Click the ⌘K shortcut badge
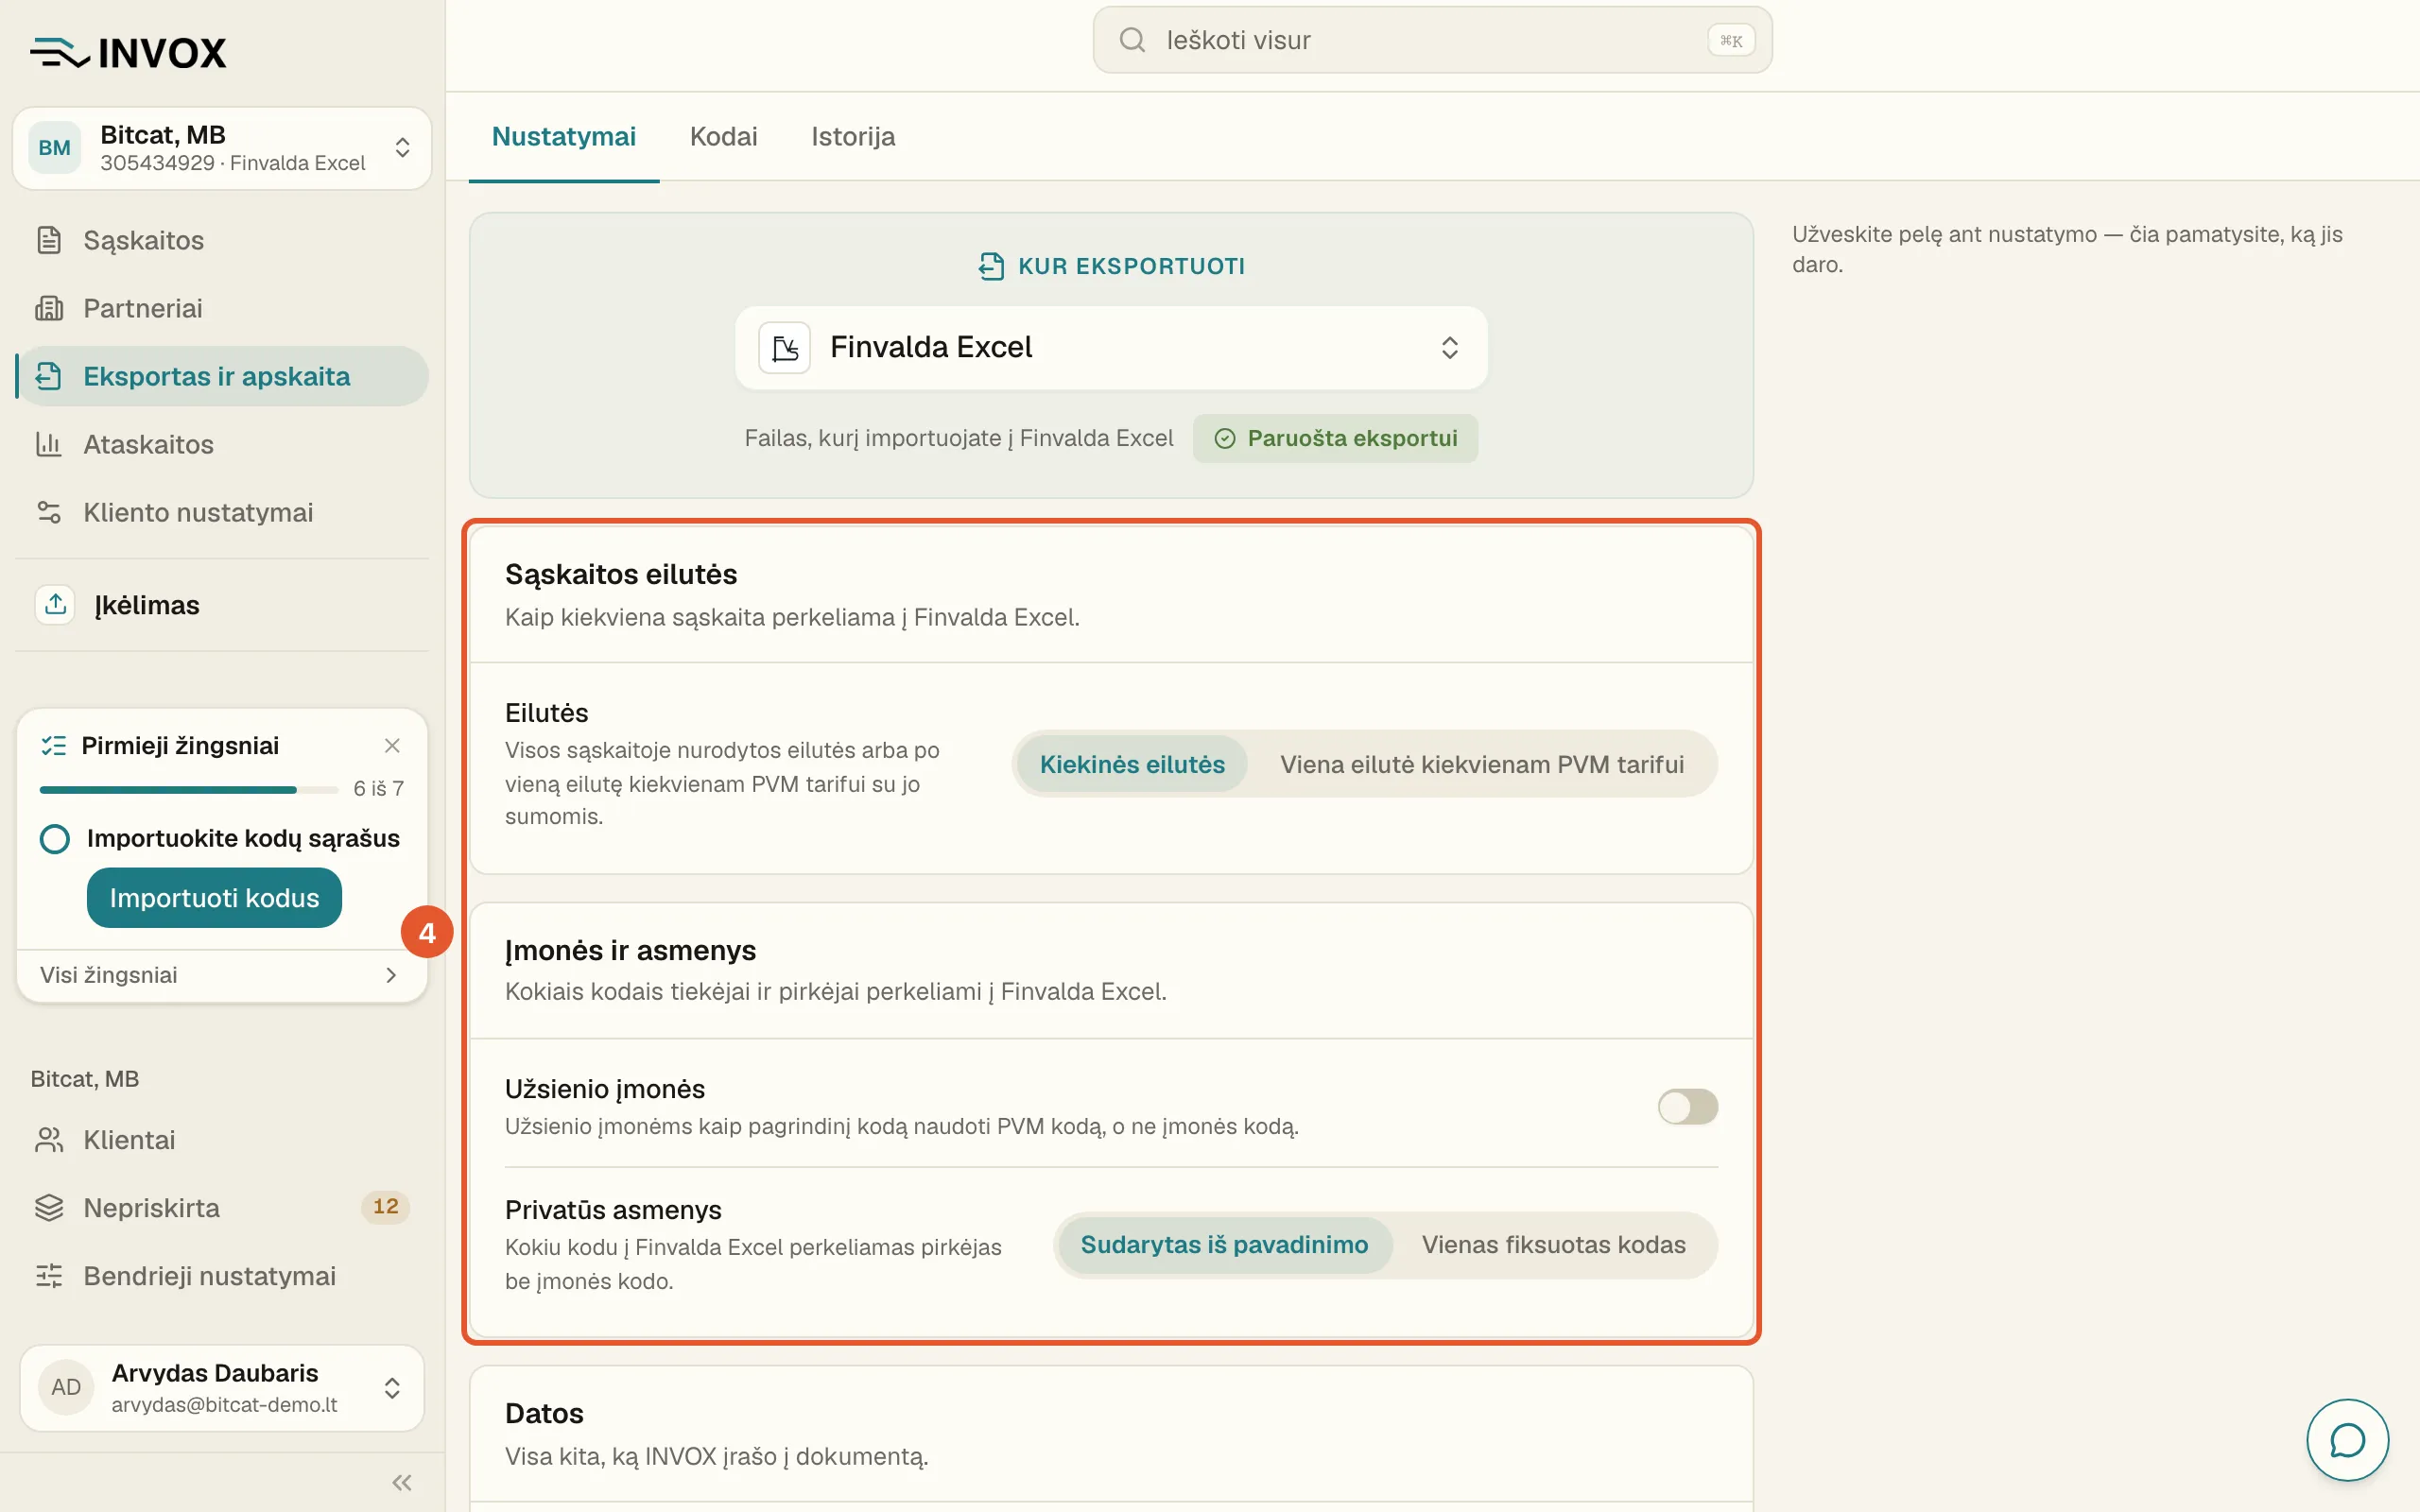The image size is (2420, 1512). click(x=1731, y=40)
